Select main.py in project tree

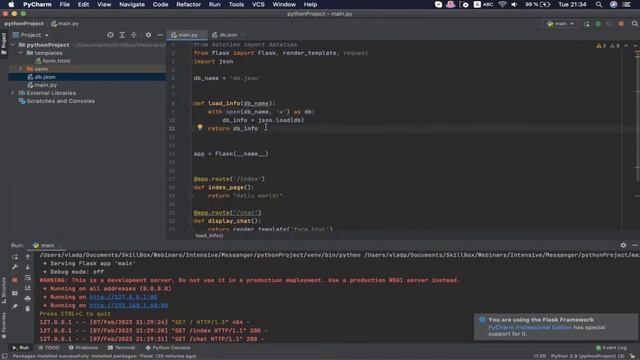click(x=42, y=85)
